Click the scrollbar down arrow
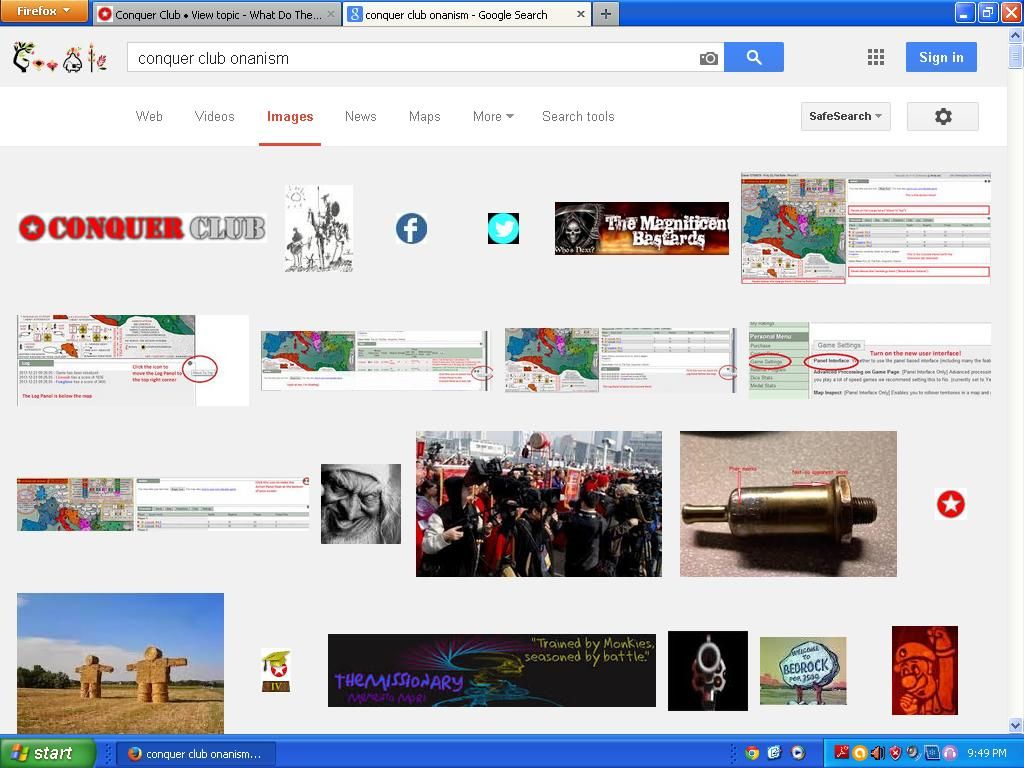The width and height of the screenshot is (1024, 768). pyautogui.click(x=1016, y=725)
